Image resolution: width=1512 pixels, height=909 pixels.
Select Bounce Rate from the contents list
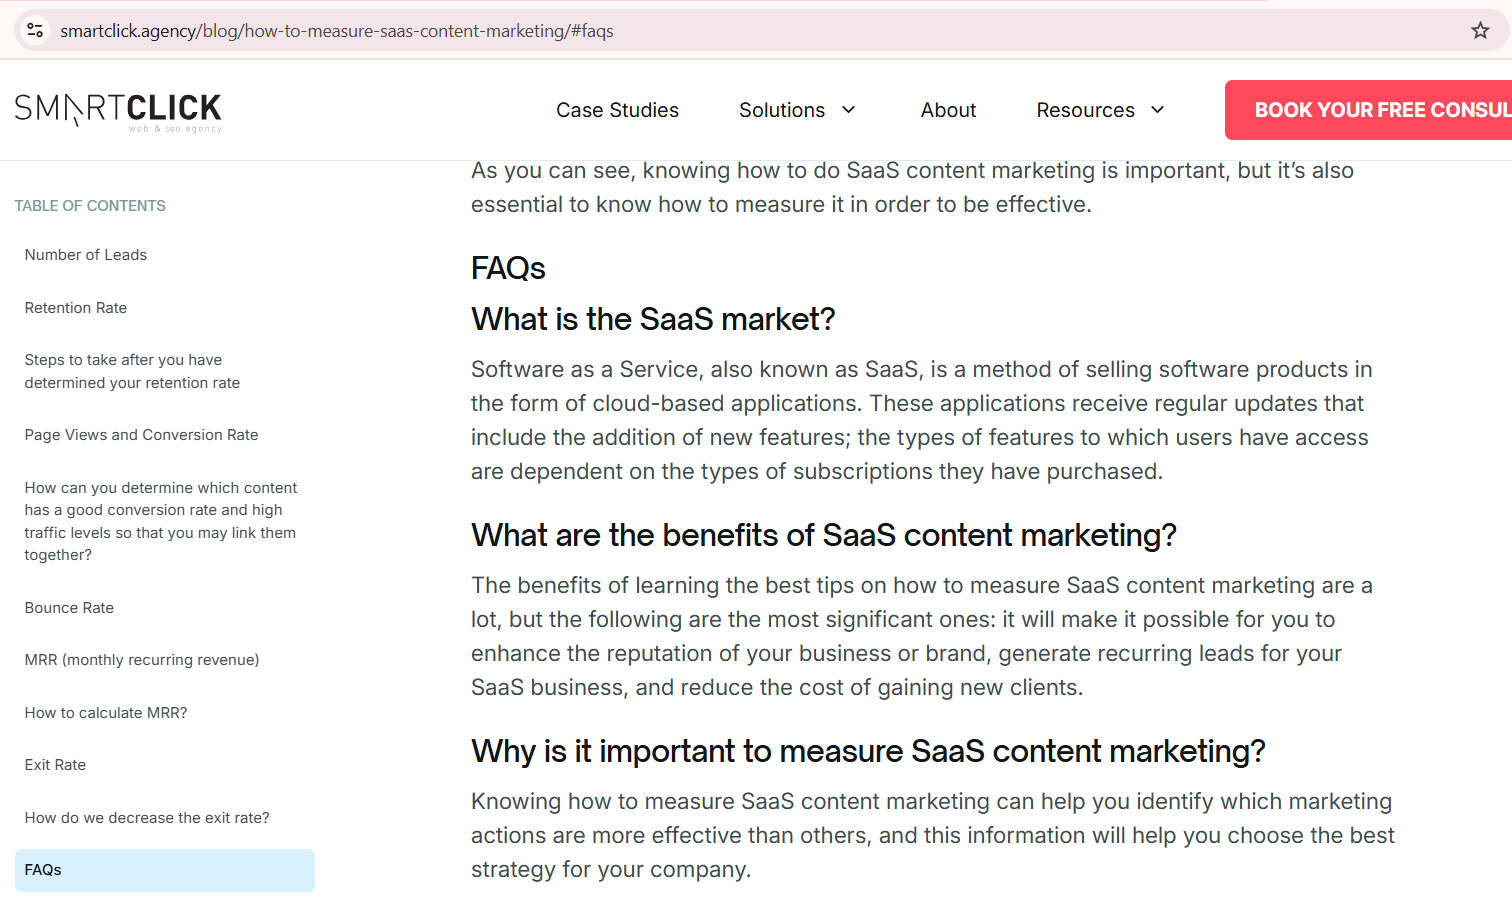(x=69, y=608)
